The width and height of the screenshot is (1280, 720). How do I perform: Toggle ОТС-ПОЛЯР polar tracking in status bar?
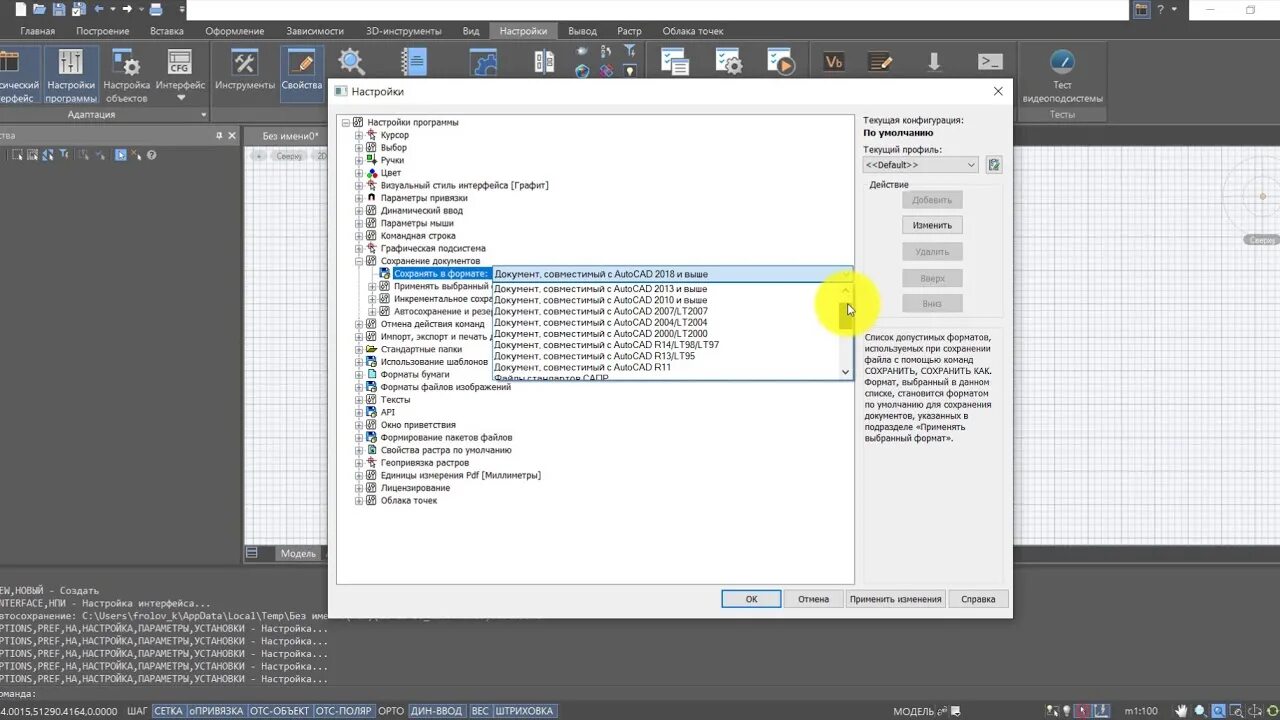344,711
